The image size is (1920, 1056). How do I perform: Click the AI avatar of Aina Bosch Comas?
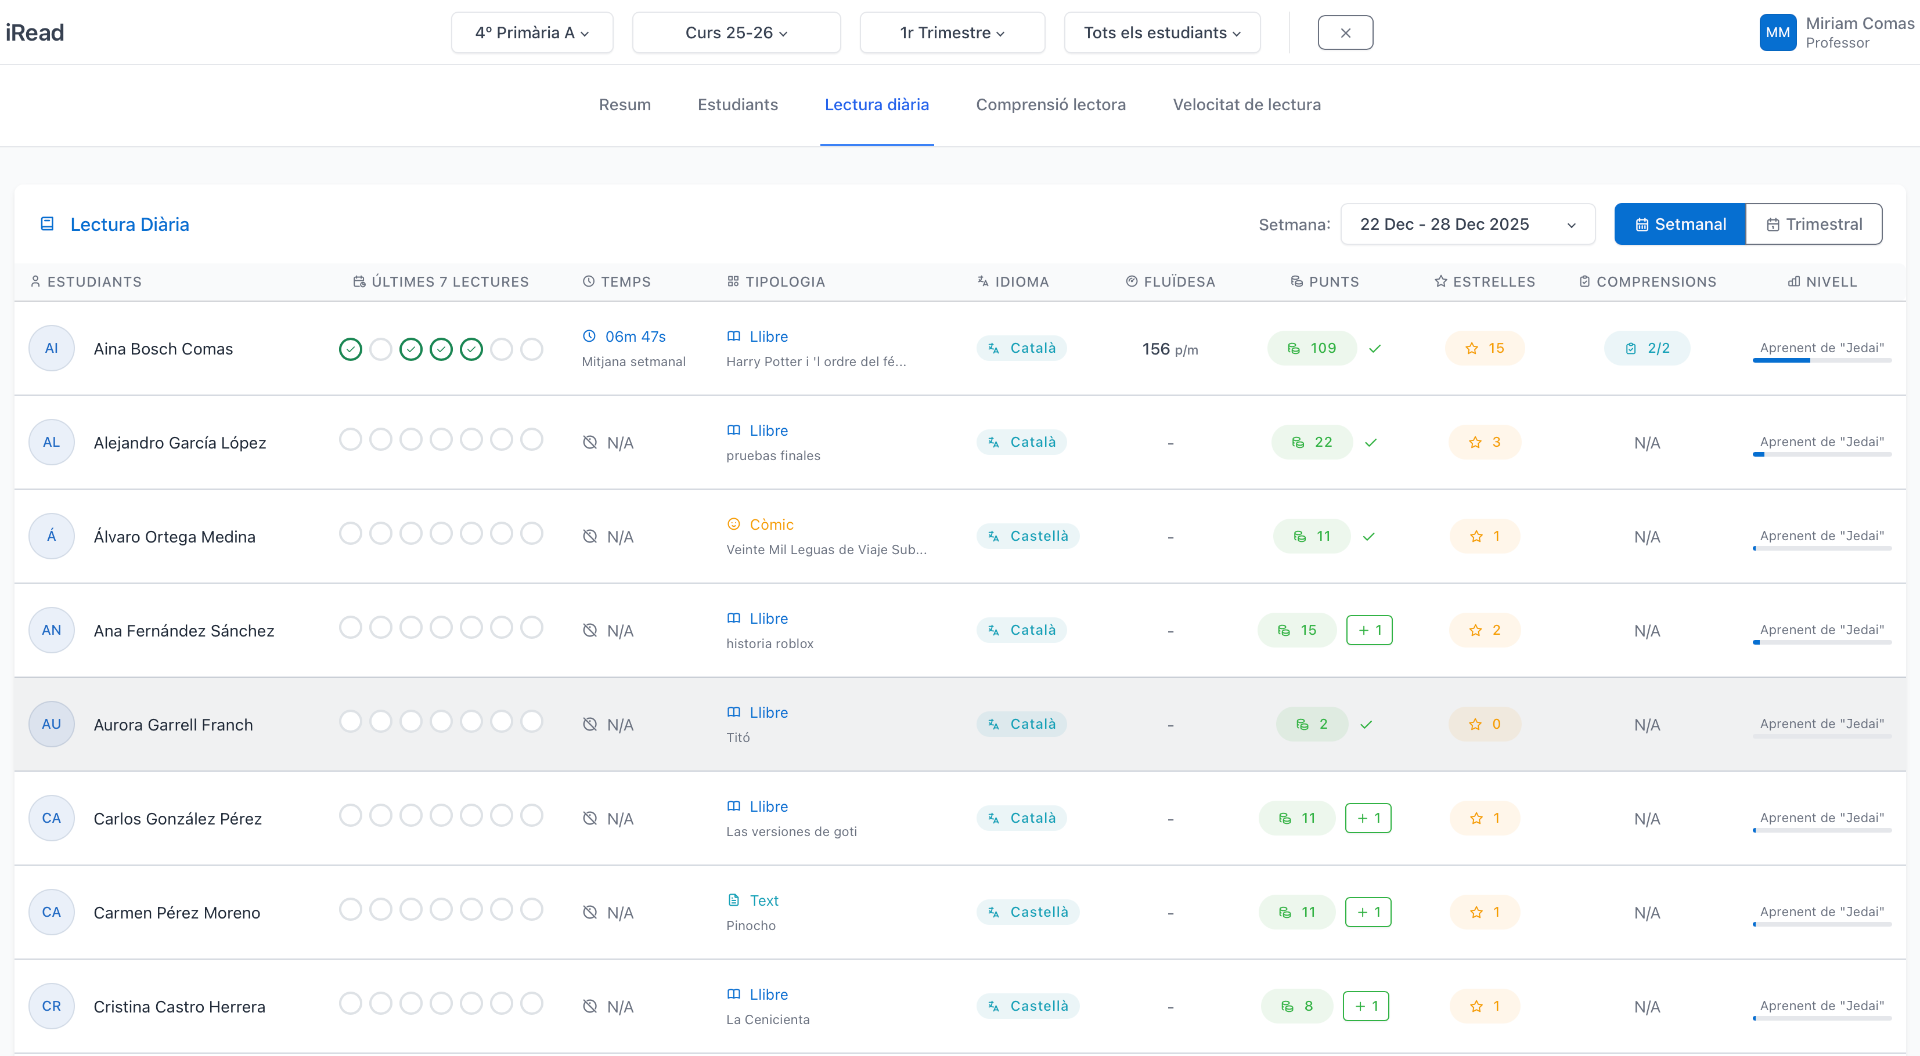point(51,348)
